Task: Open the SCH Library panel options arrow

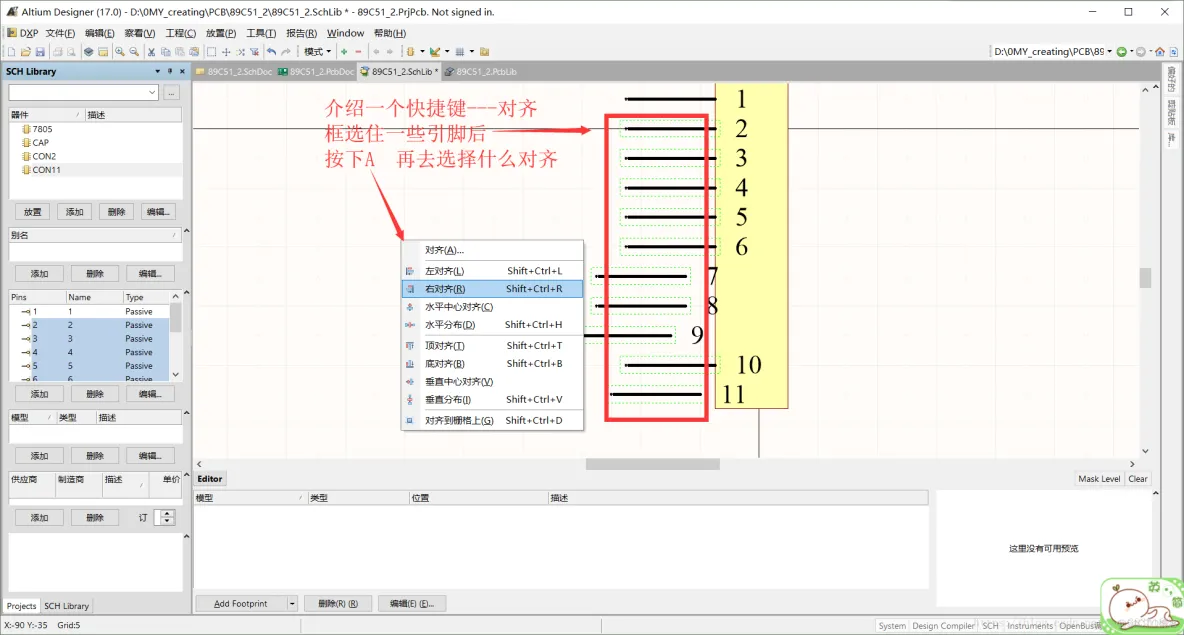Action: 157,71
